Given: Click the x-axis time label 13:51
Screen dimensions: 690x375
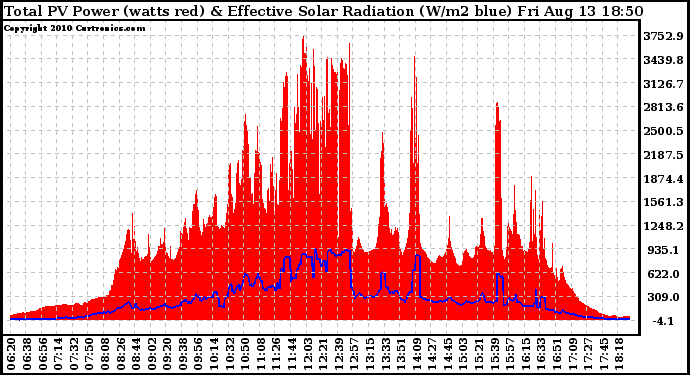Looking at the screenshot, I should click(x=402, y=354).
